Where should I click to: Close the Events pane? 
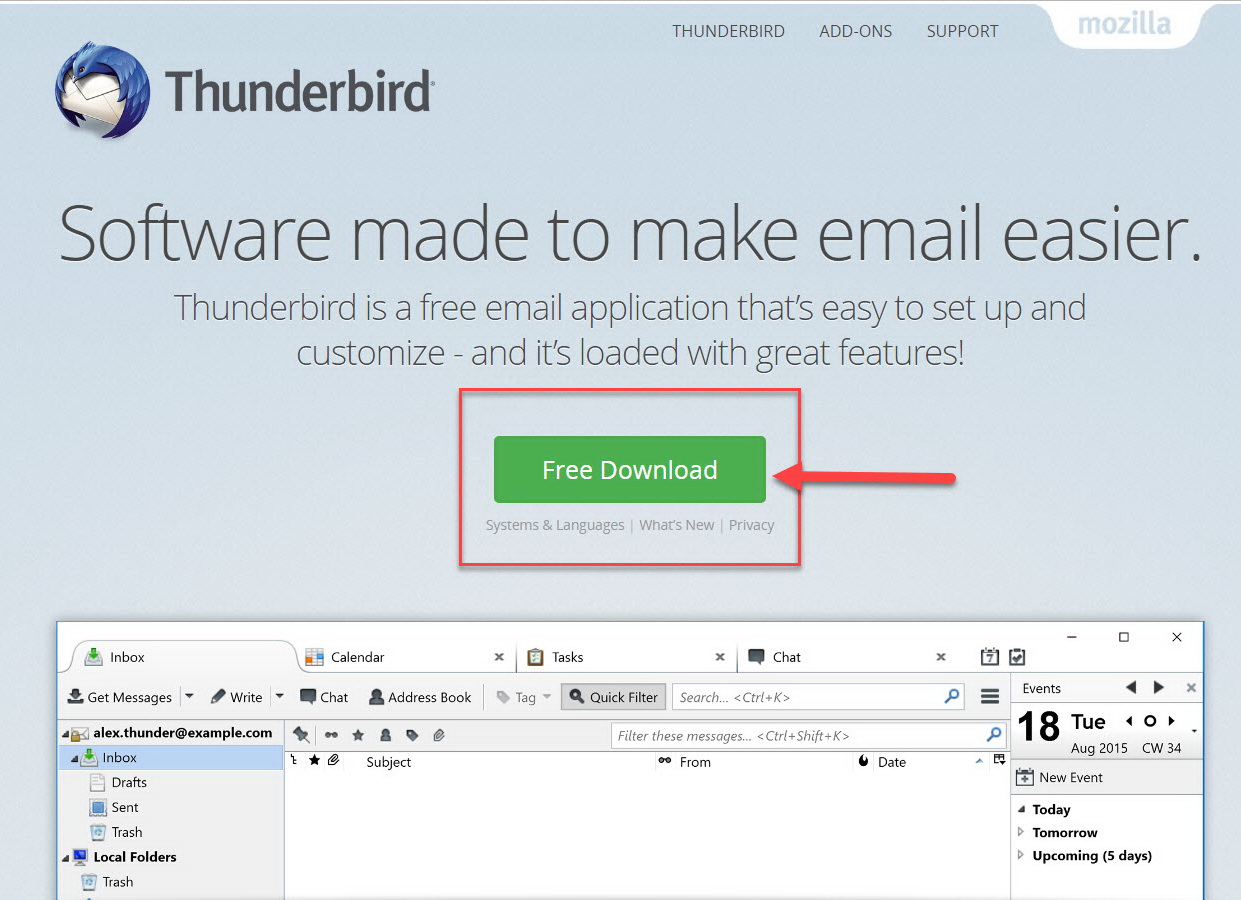(x=1191, y=688)
